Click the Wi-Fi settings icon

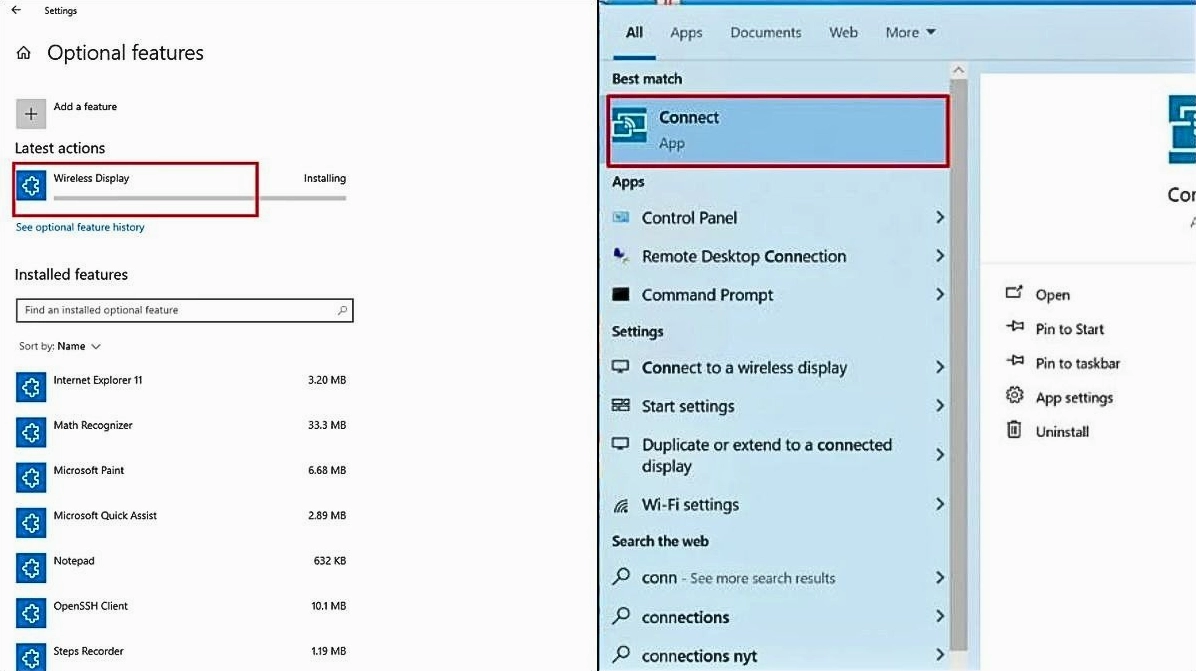622,504
